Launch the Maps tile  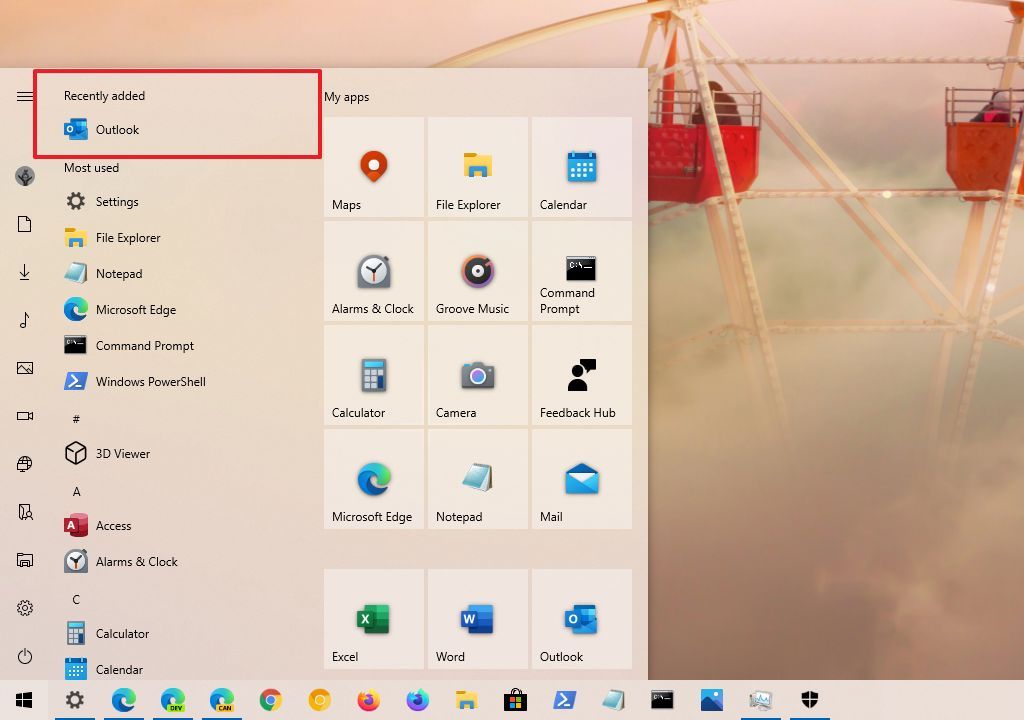373,167
